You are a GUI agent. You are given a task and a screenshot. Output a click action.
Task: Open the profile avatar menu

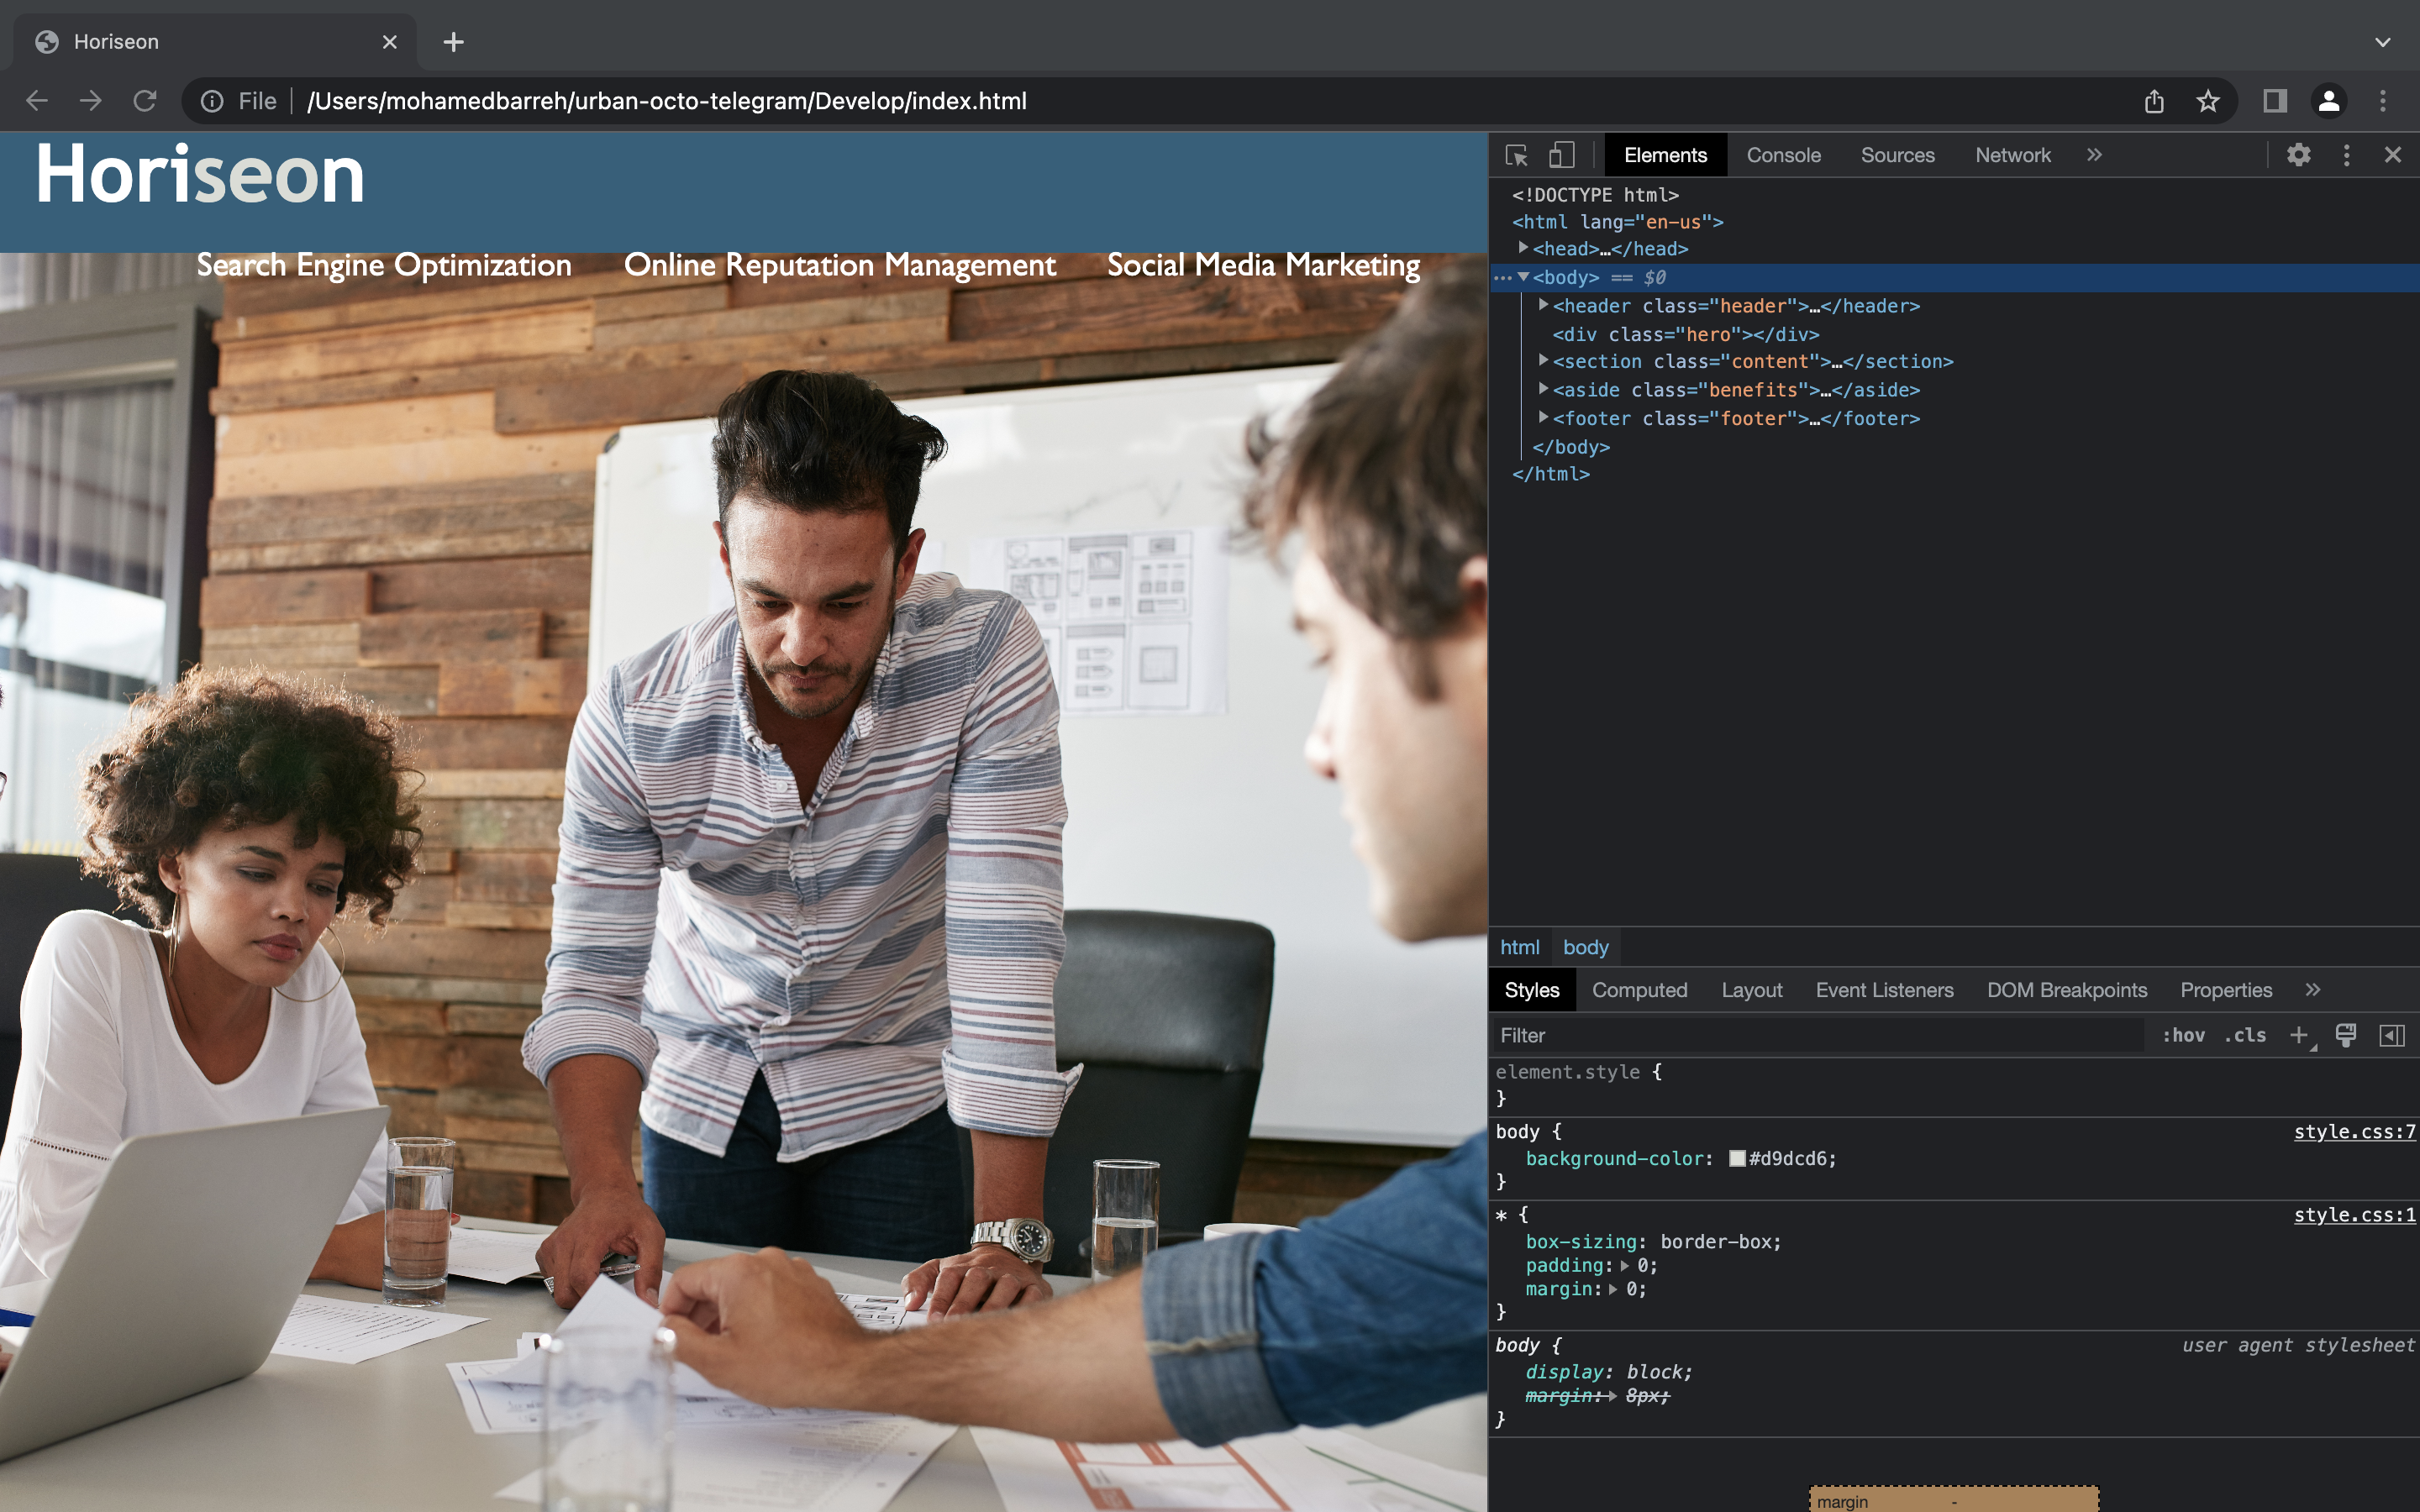[x=2329, y=101]
